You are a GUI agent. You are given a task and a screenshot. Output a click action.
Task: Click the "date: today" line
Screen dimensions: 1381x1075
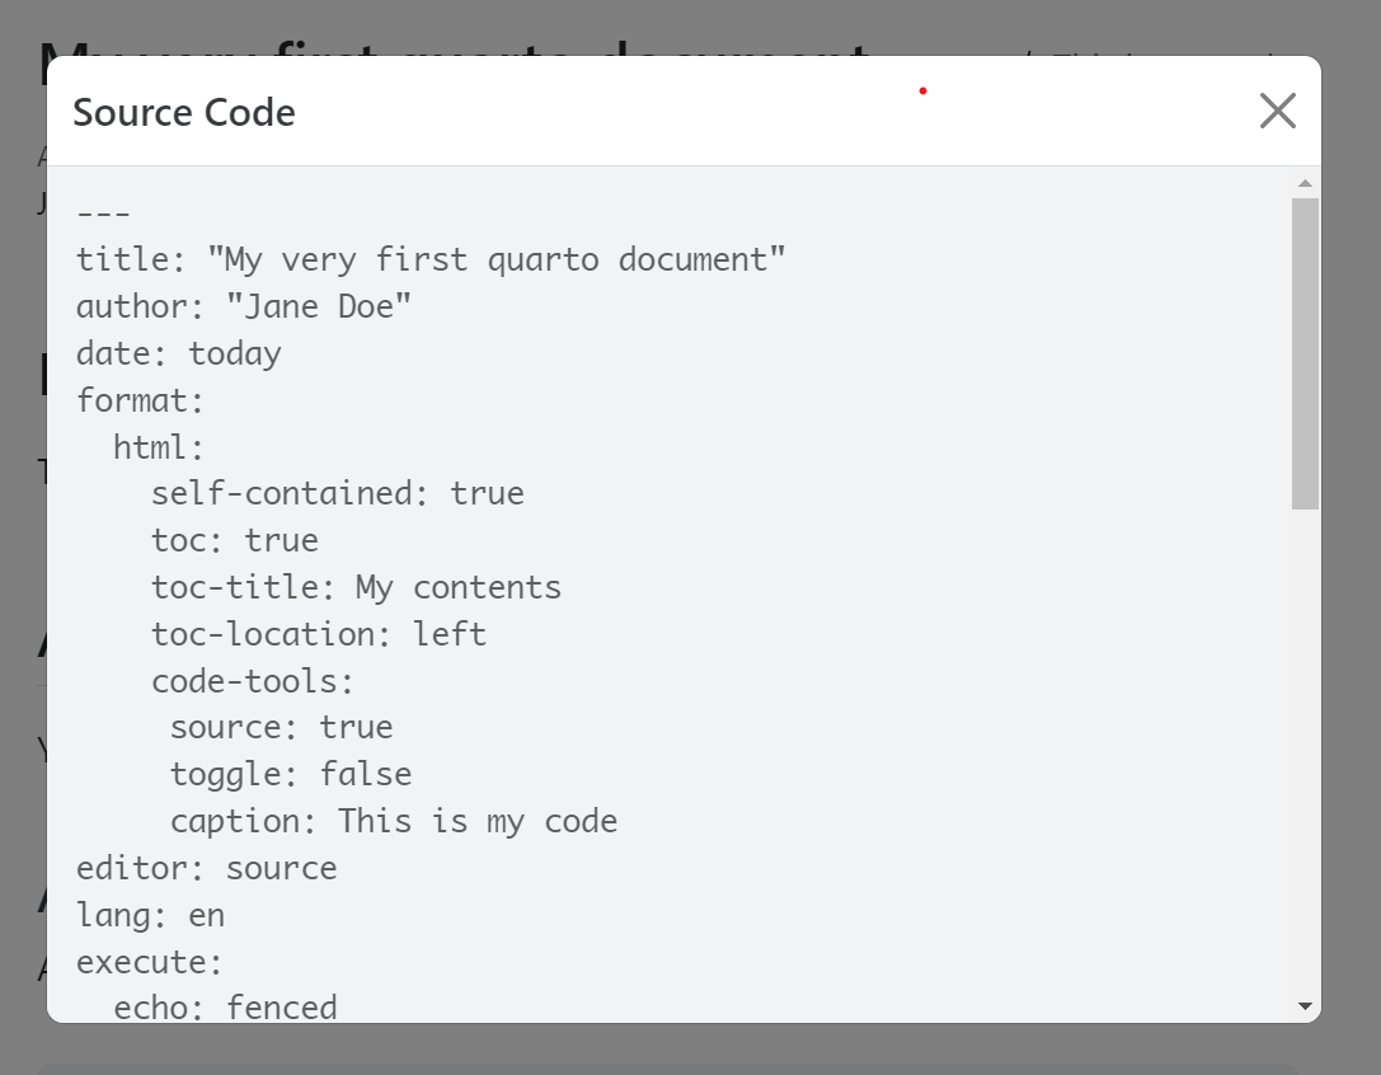click(x=179, y=354)
